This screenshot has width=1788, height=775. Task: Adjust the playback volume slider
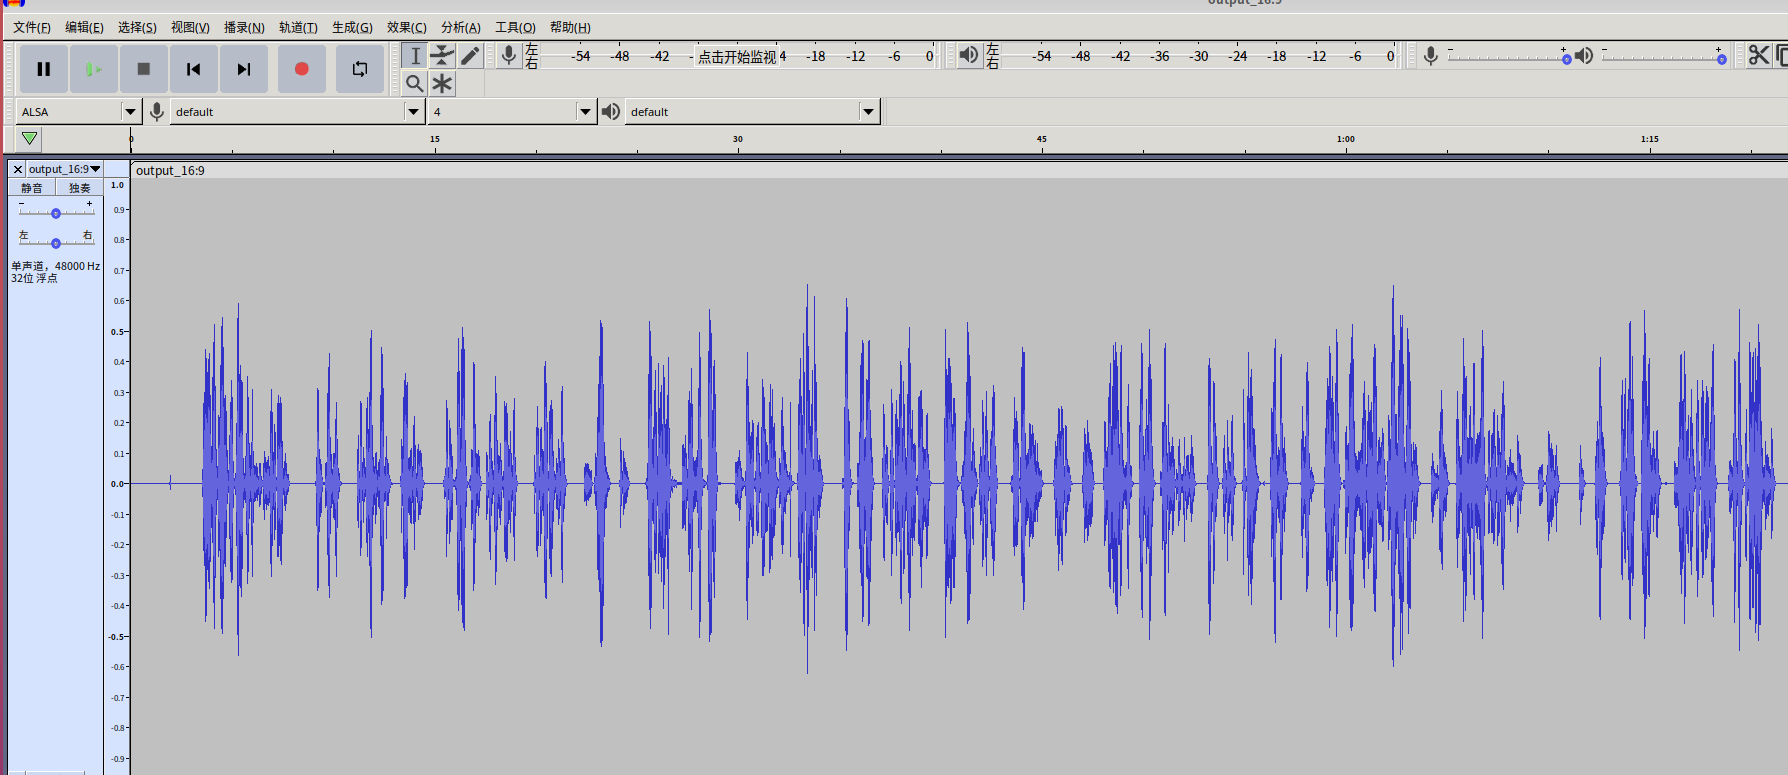[1661, 57]
